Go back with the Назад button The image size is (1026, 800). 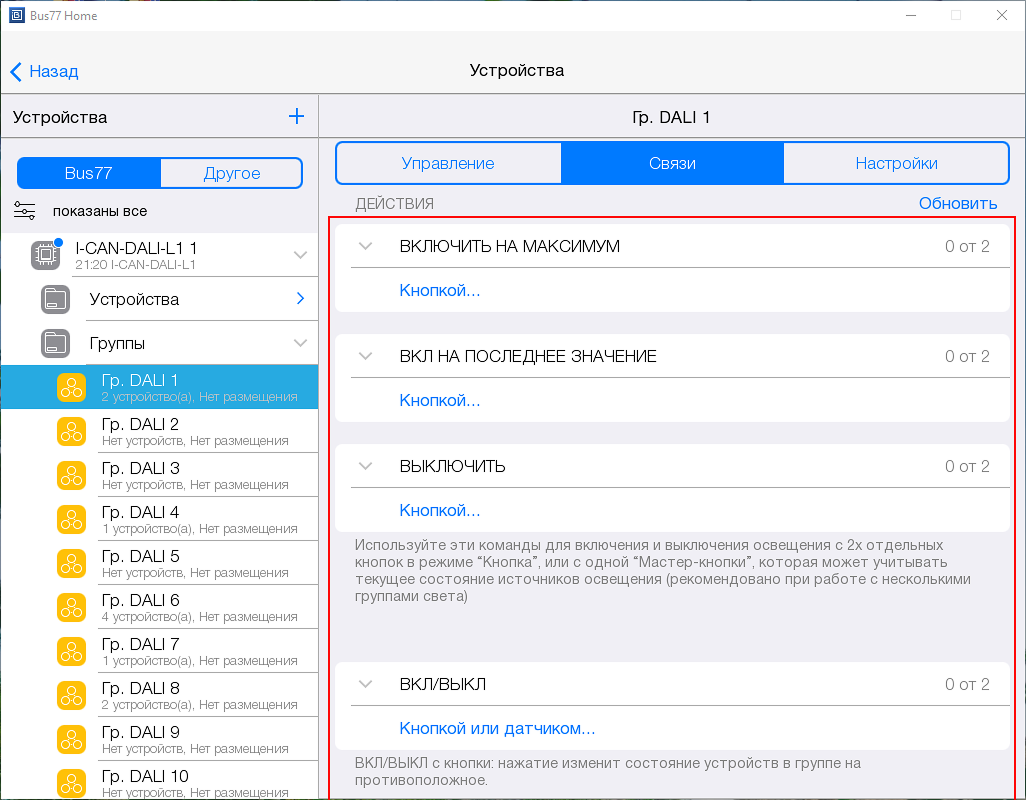(44, 71)
